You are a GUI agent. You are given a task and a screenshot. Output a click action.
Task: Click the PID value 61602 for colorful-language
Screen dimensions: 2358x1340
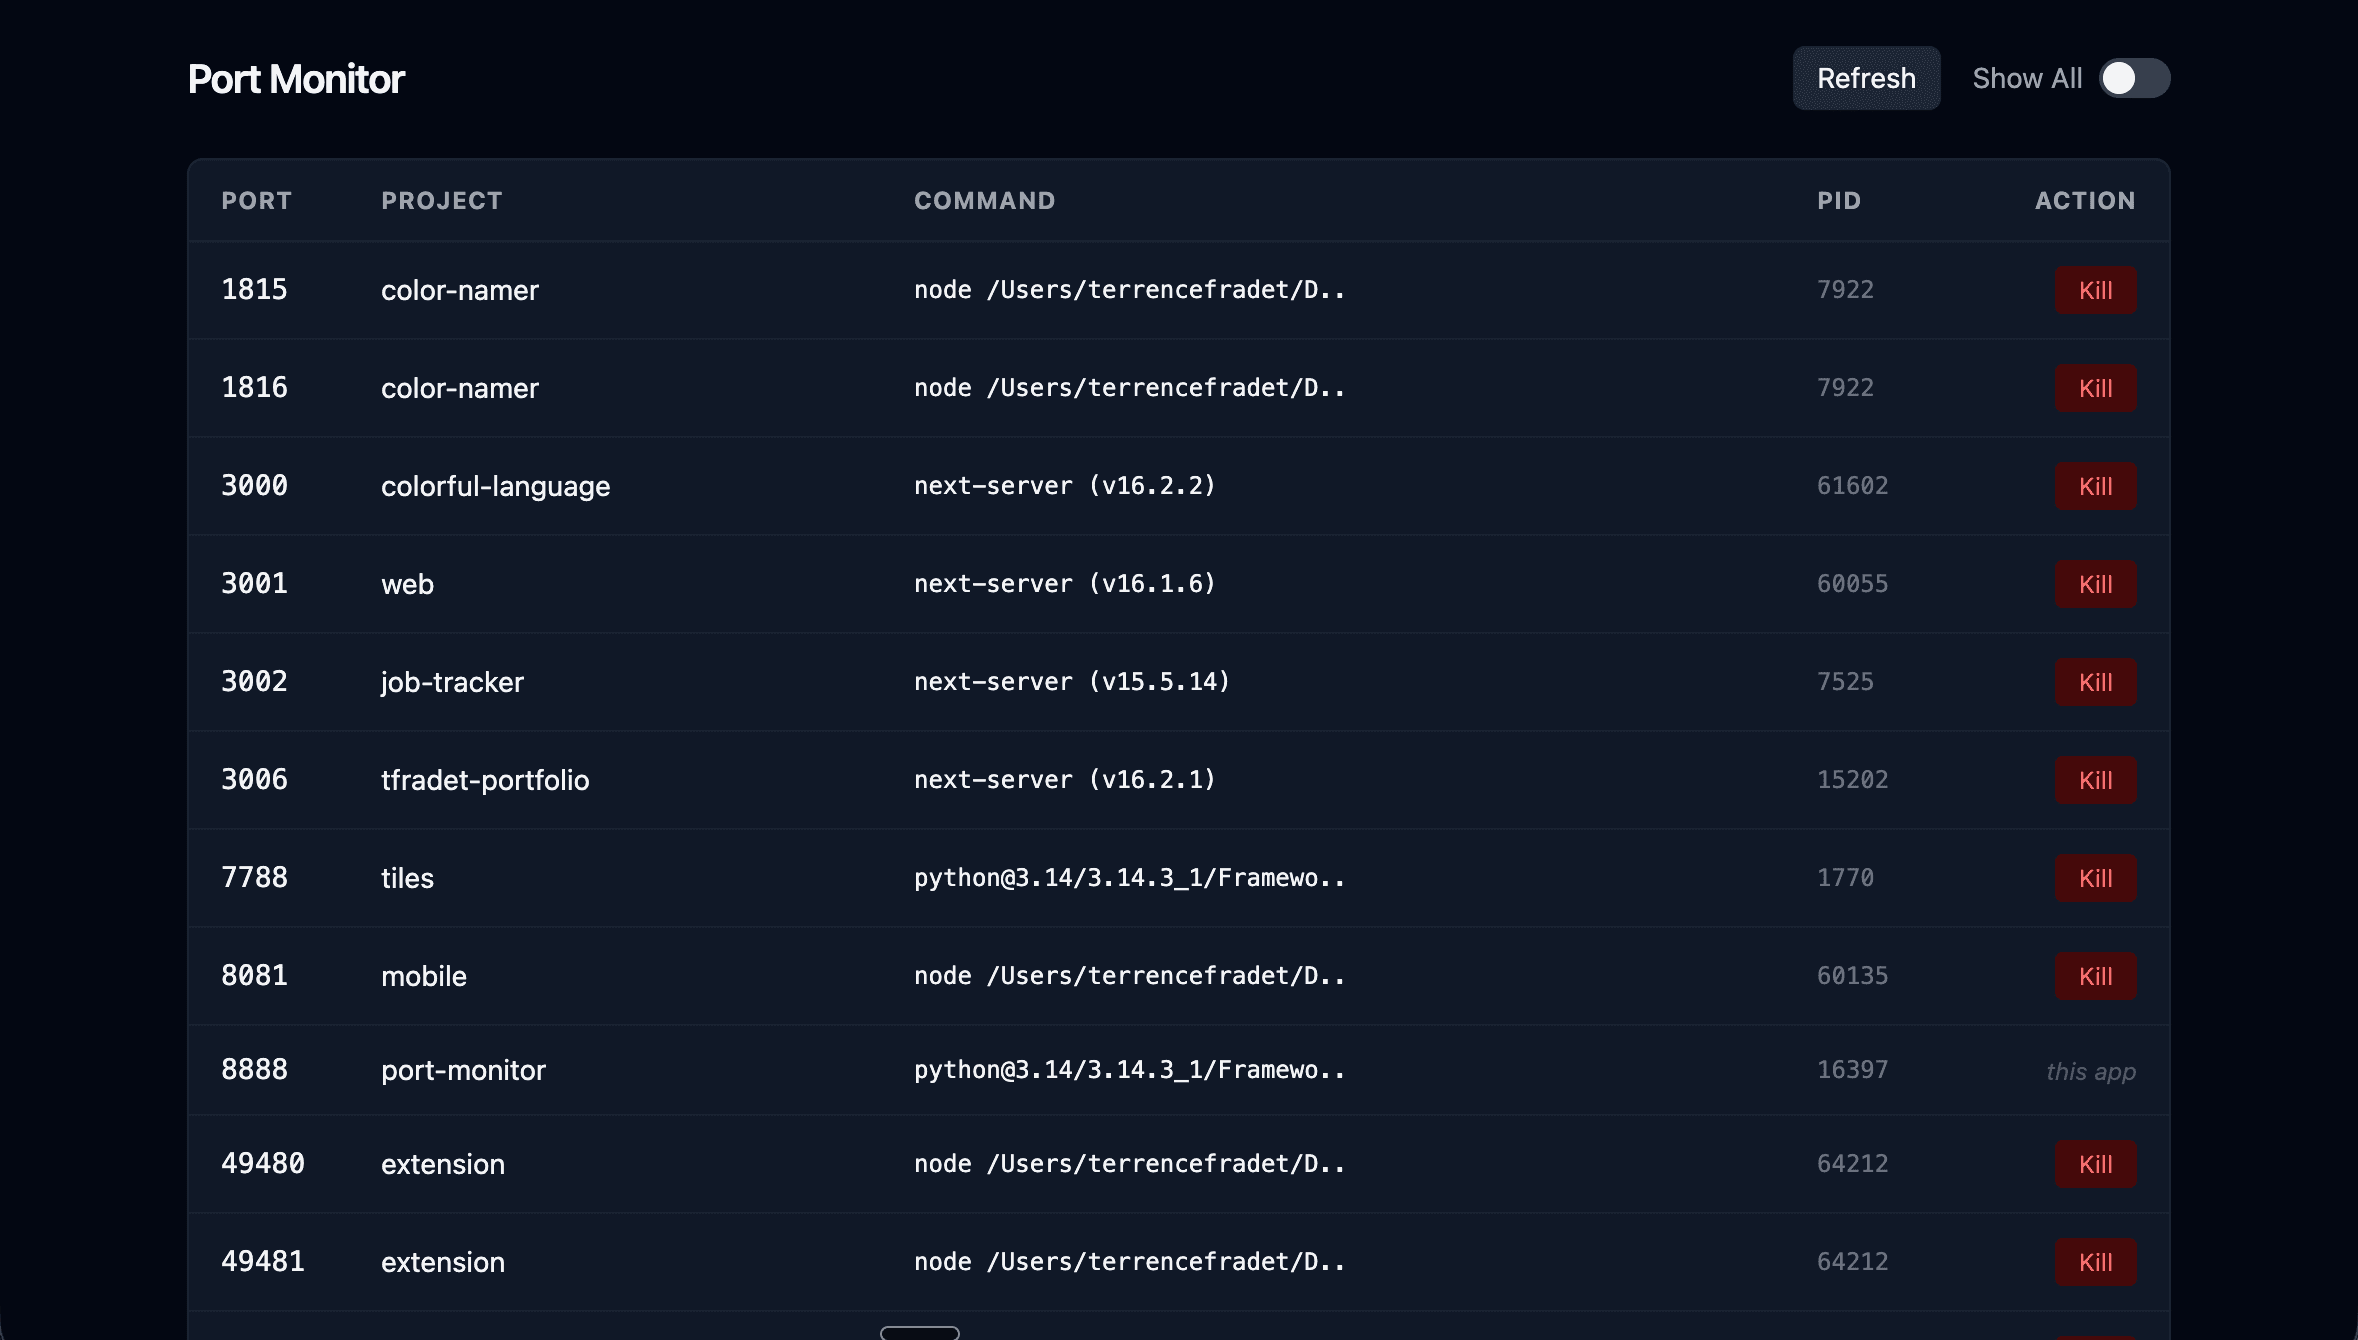[x=1851, y=486]
